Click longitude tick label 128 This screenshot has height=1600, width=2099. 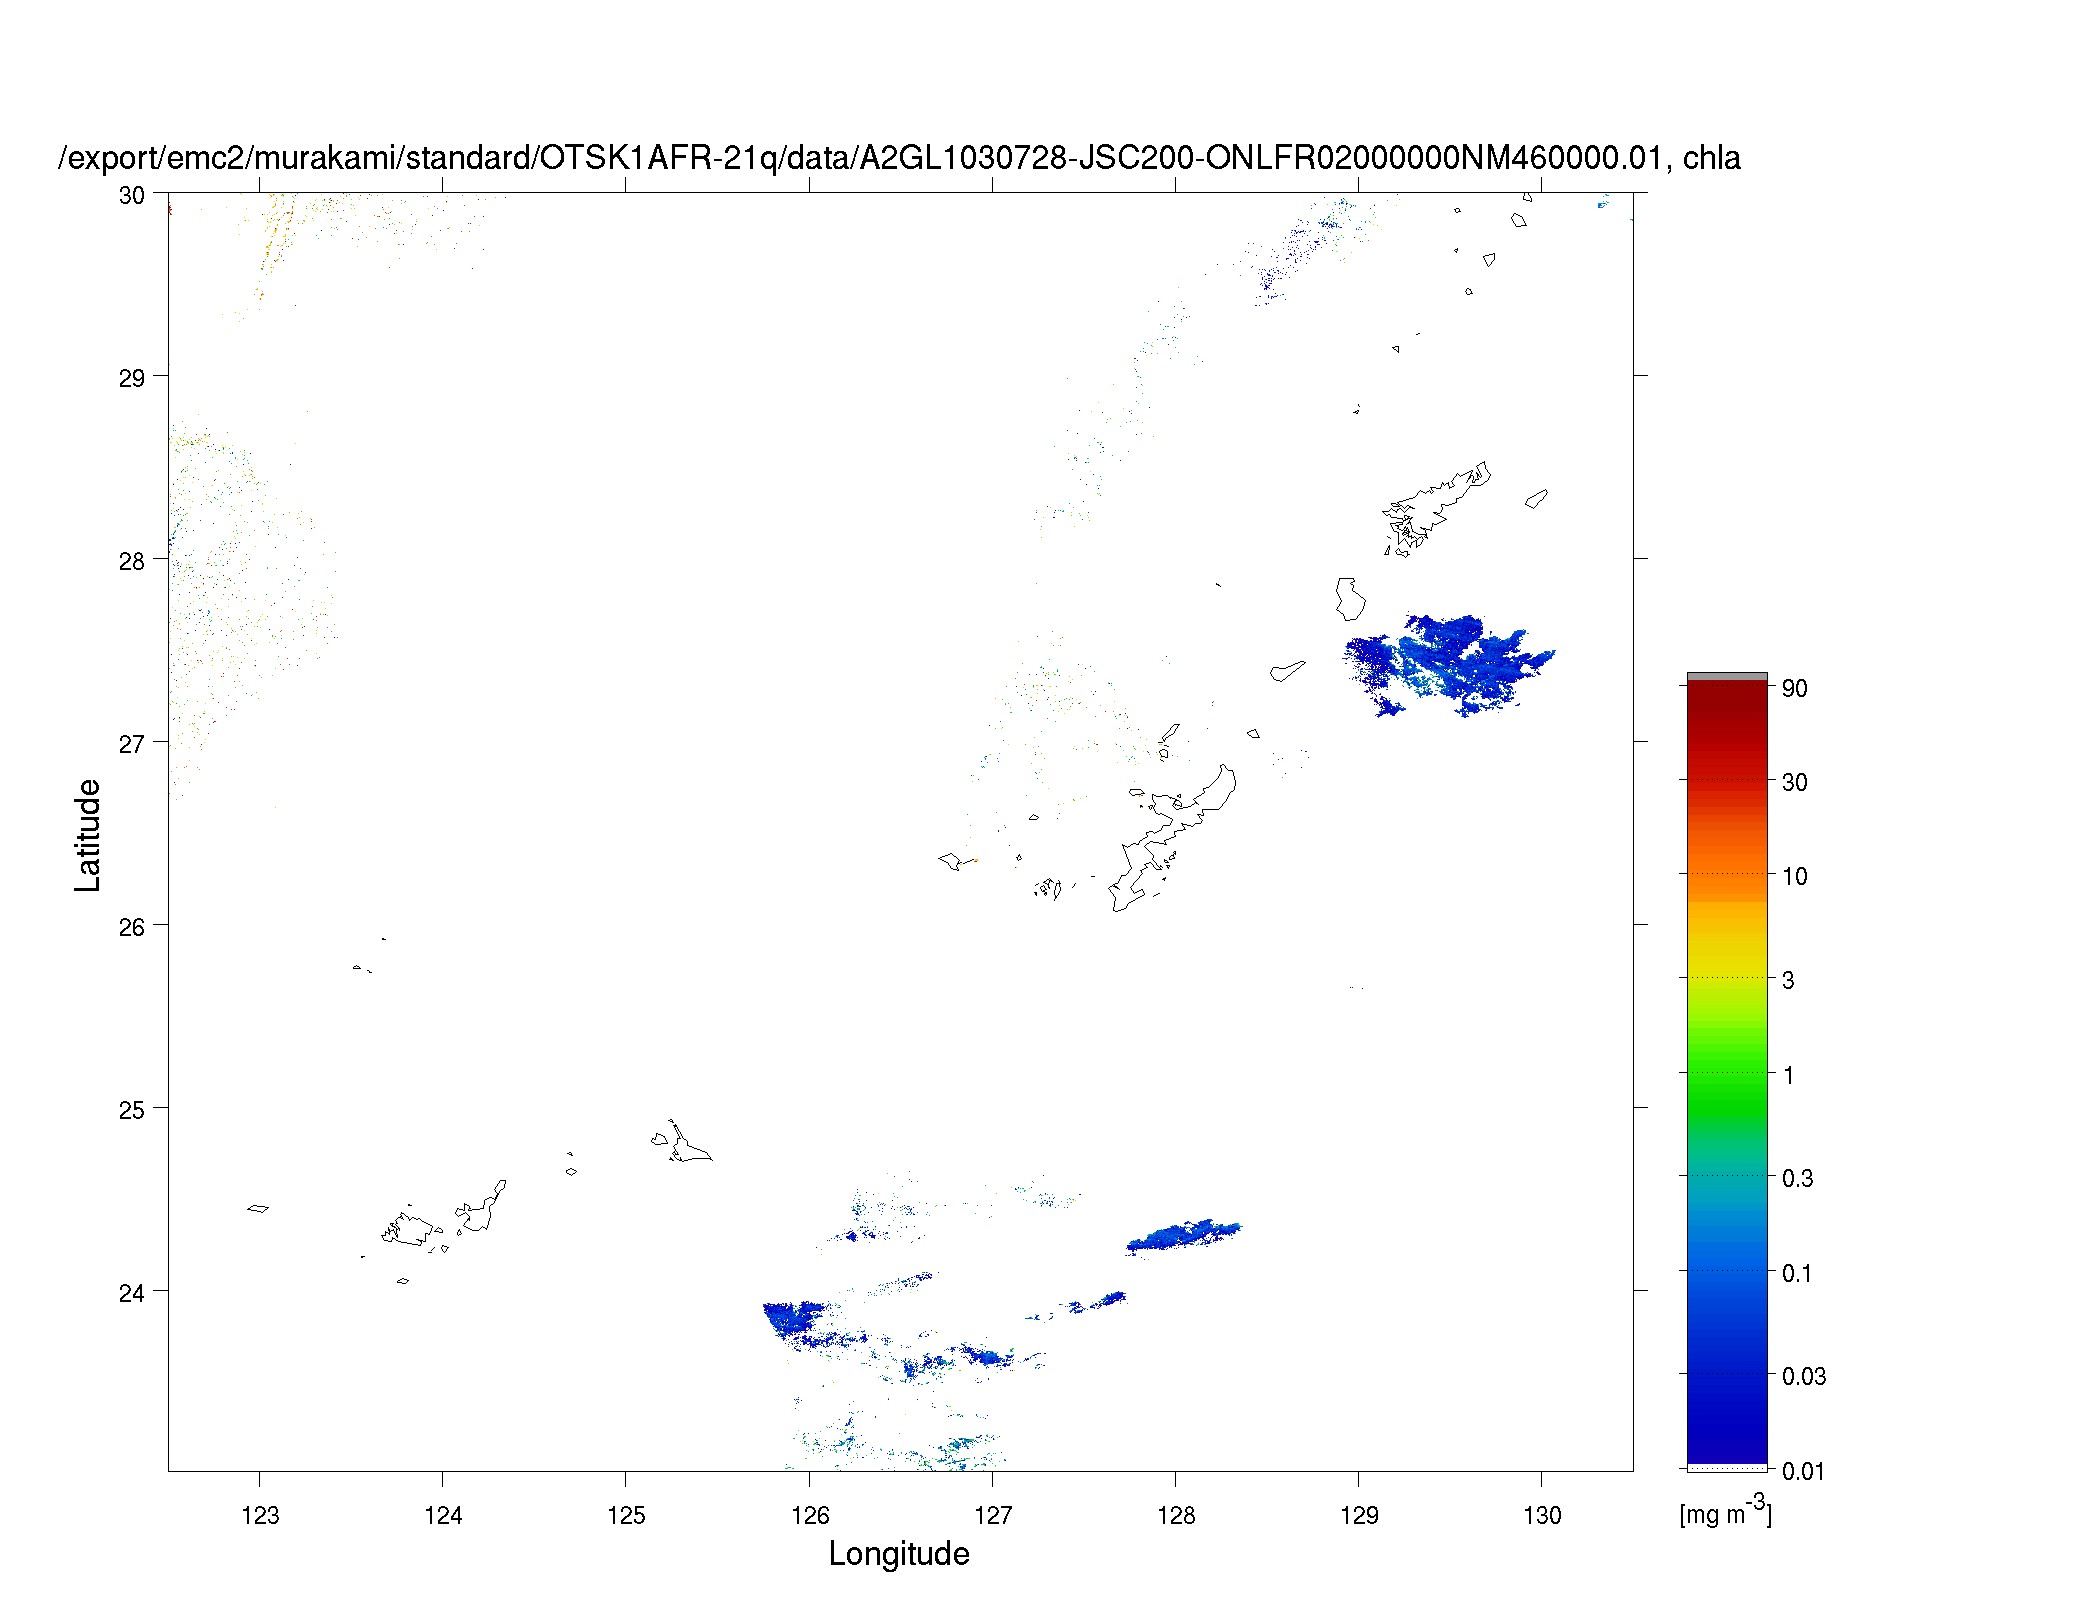(1176, 1516)
